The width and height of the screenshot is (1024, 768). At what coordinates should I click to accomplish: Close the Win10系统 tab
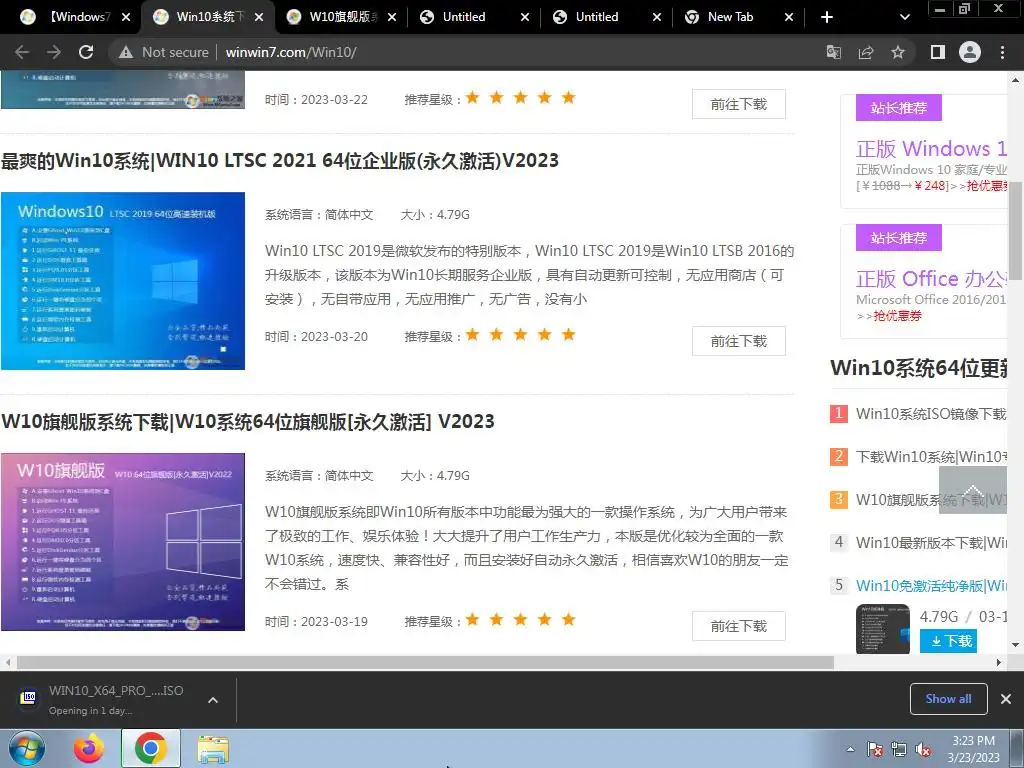click(259, 17)
